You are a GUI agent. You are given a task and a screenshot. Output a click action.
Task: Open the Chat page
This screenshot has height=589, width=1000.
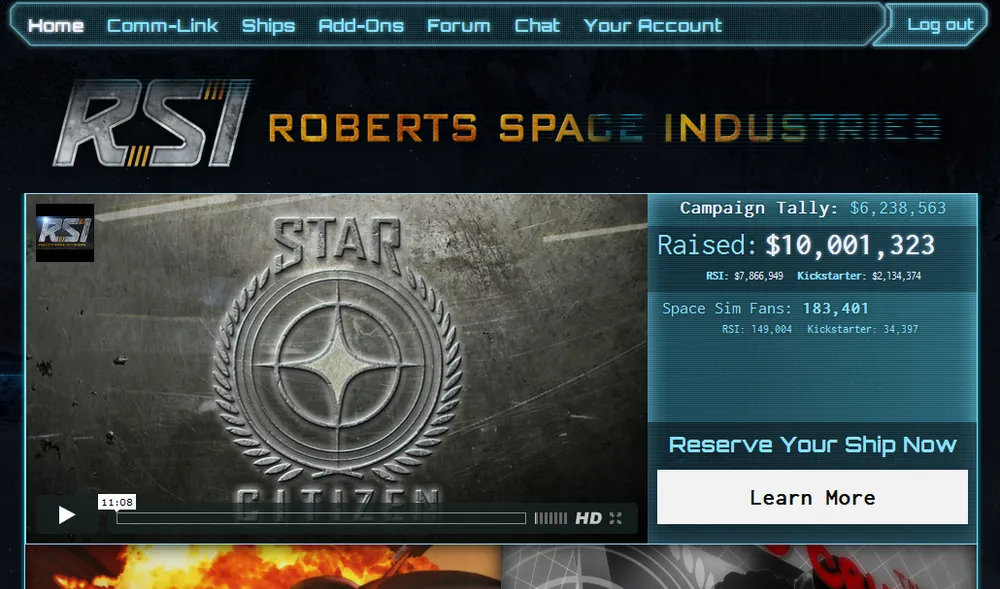coord(537,25)
